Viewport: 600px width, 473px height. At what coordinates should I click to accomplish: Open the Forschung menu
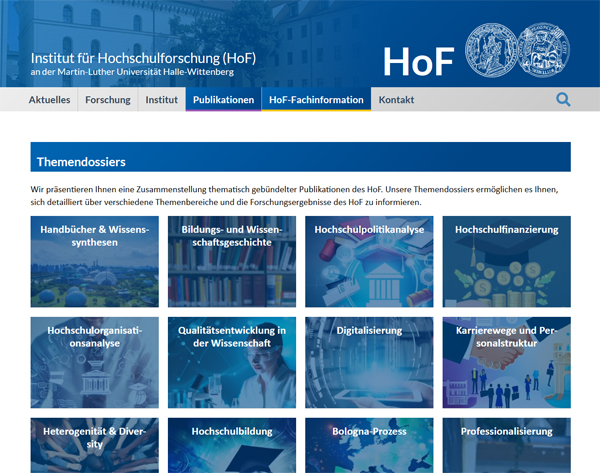click(108, 99)
